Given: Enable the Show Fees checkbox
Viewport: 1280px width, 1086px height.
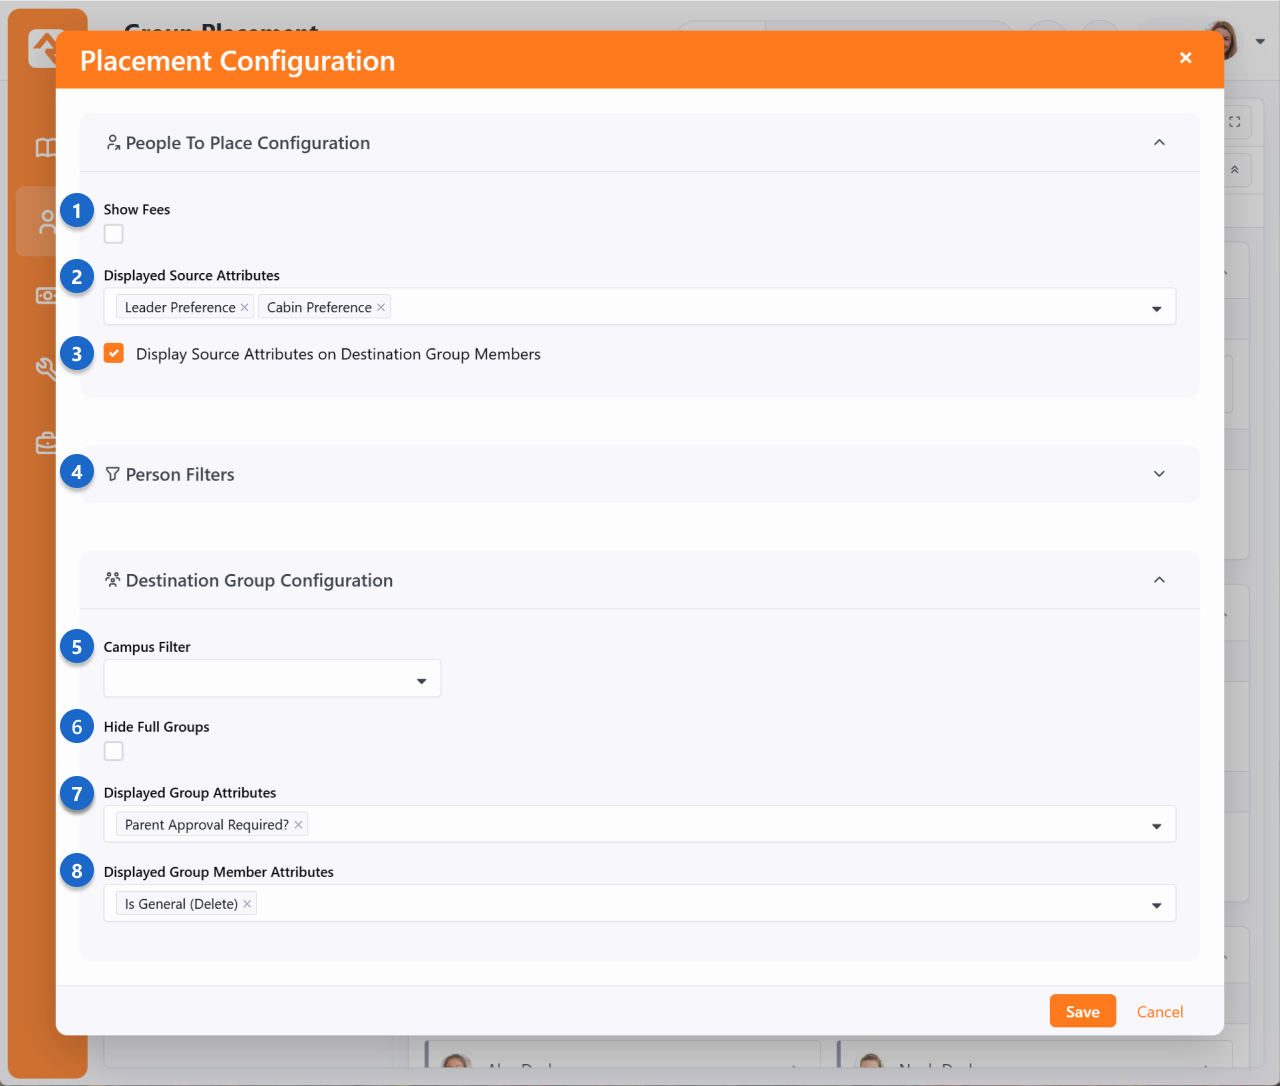Looking at the screenshot, I should [114, 234].
